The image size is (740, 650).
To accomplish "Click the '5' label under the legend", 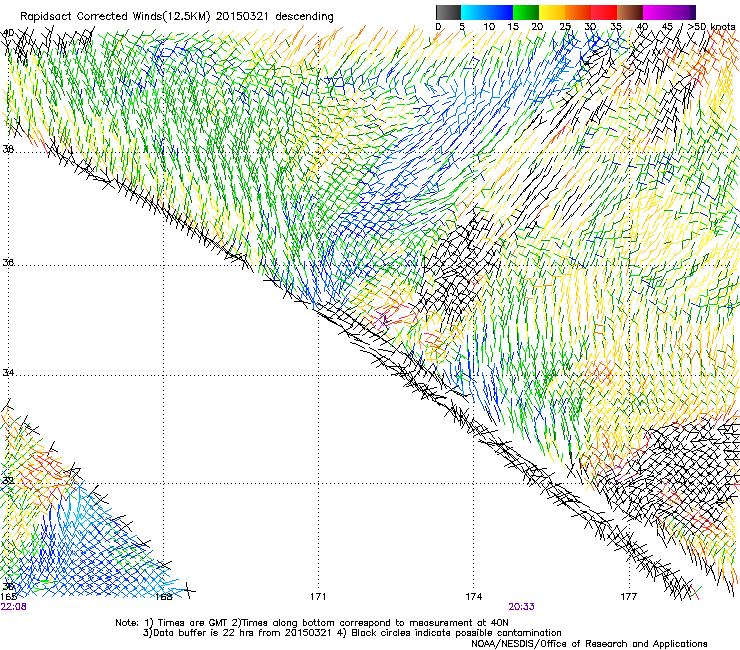I will tap(462, 27).
